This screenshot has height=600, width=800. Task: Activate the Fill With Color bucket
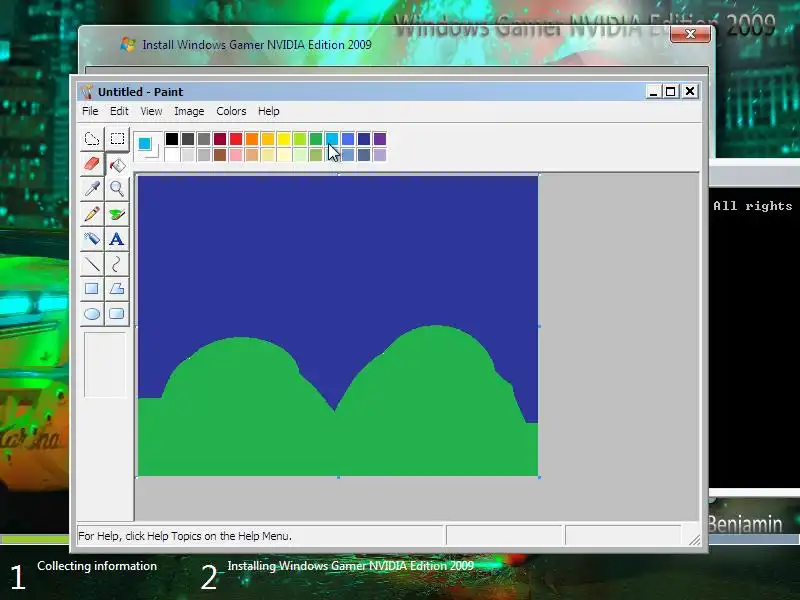(x=117, y=164)
